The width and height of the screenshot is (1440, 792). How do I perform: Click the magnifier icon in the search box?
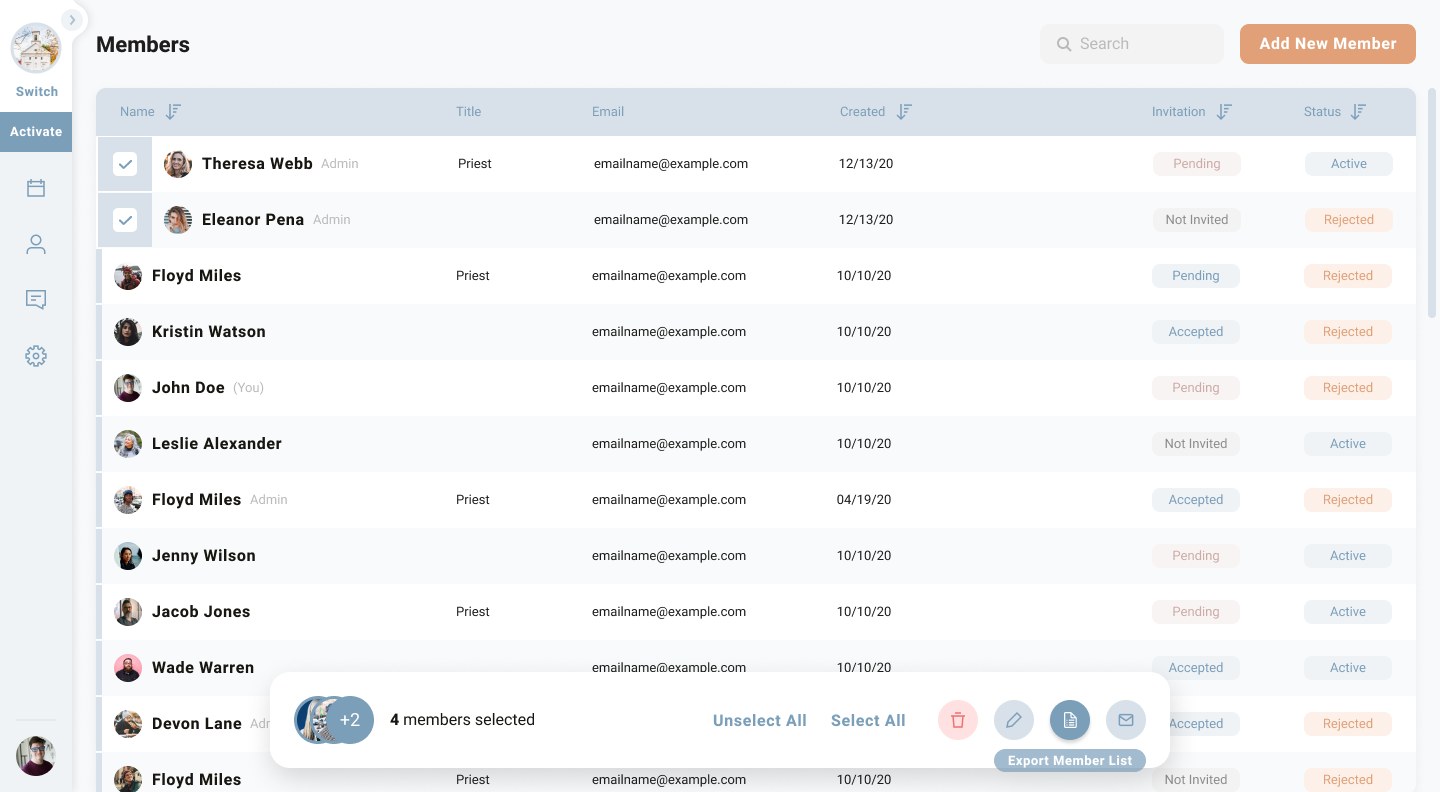[1064, 44]
